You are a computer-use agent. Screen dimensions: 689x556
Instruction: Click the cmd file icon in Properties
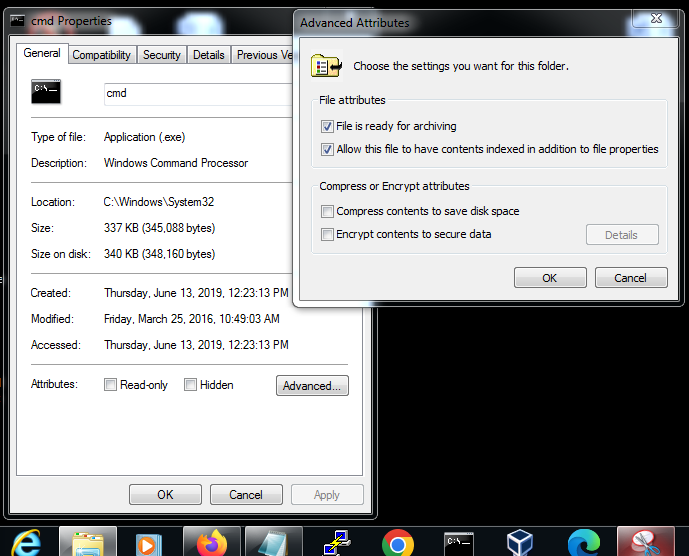(x=46, y=91)
